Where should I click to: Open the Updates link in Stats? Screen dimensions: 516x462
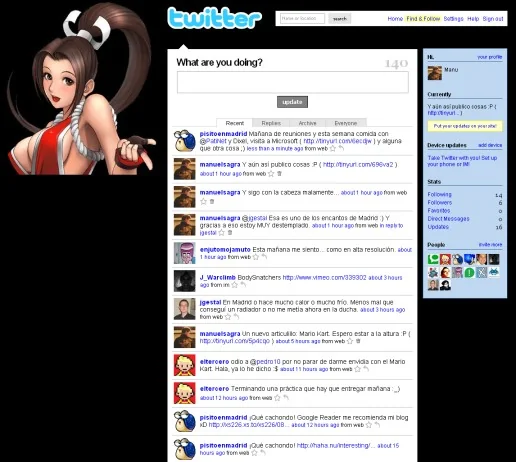point(438,227)
